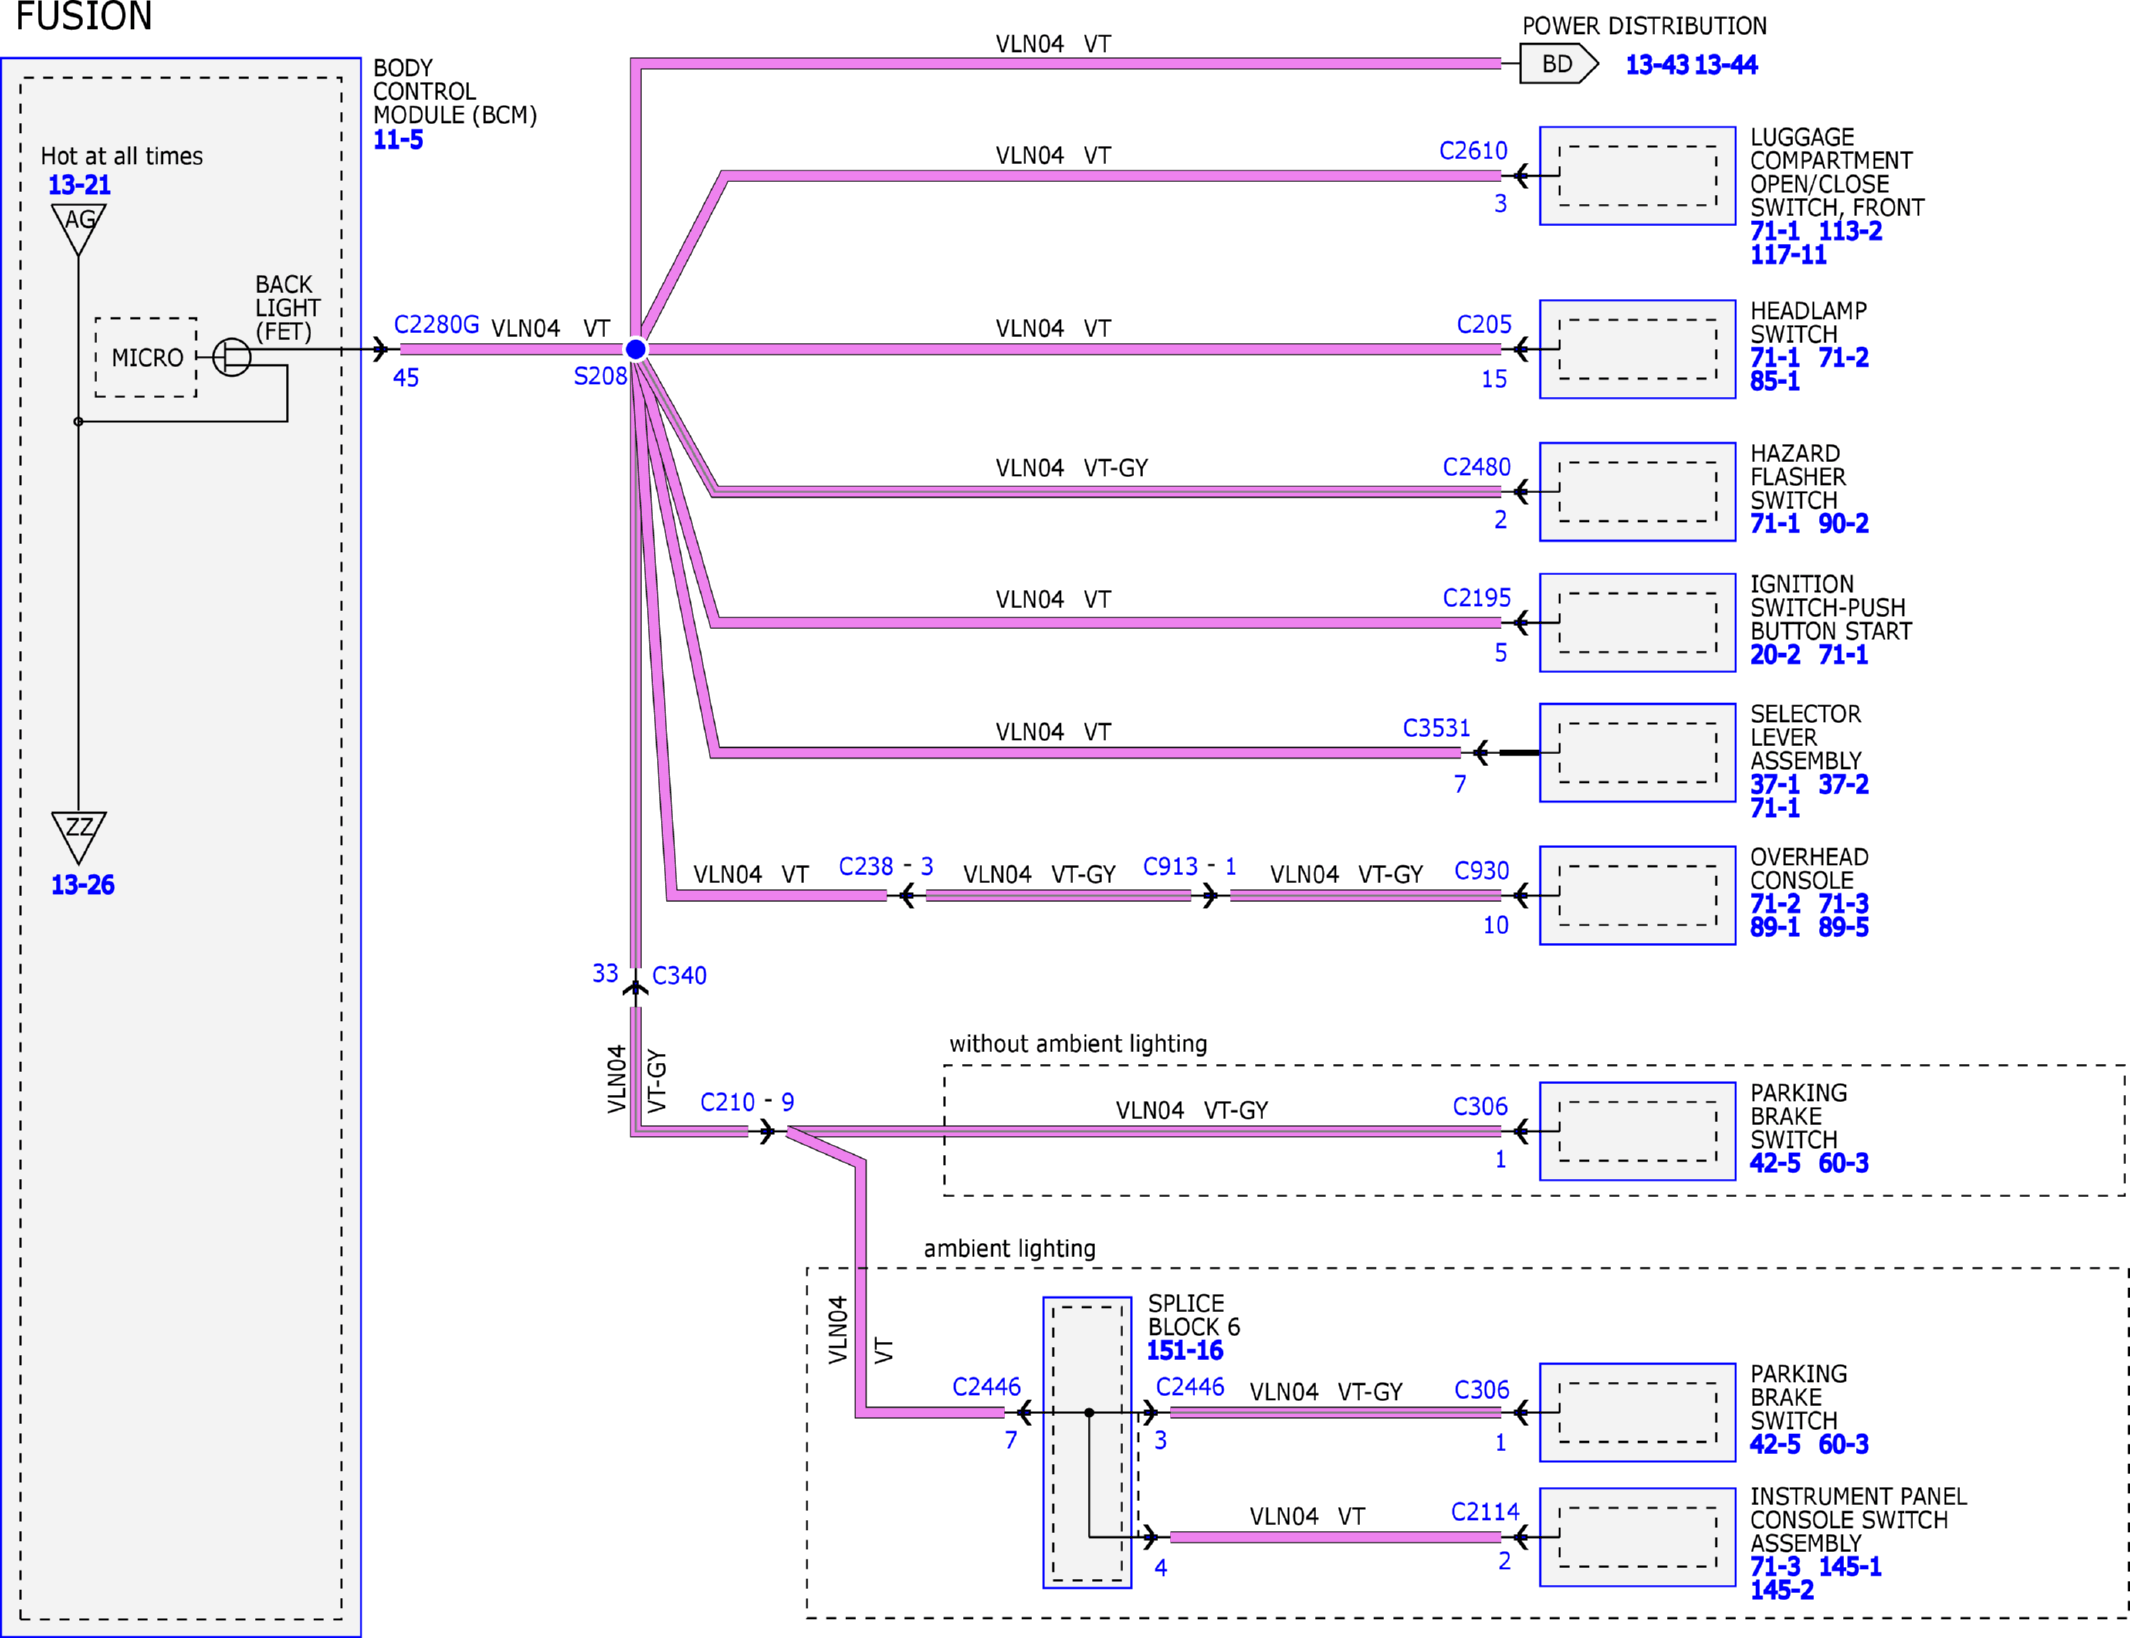Click the "Hot at all times" label
Viewport: 2130px width, 1638px height.
point(122,156)
